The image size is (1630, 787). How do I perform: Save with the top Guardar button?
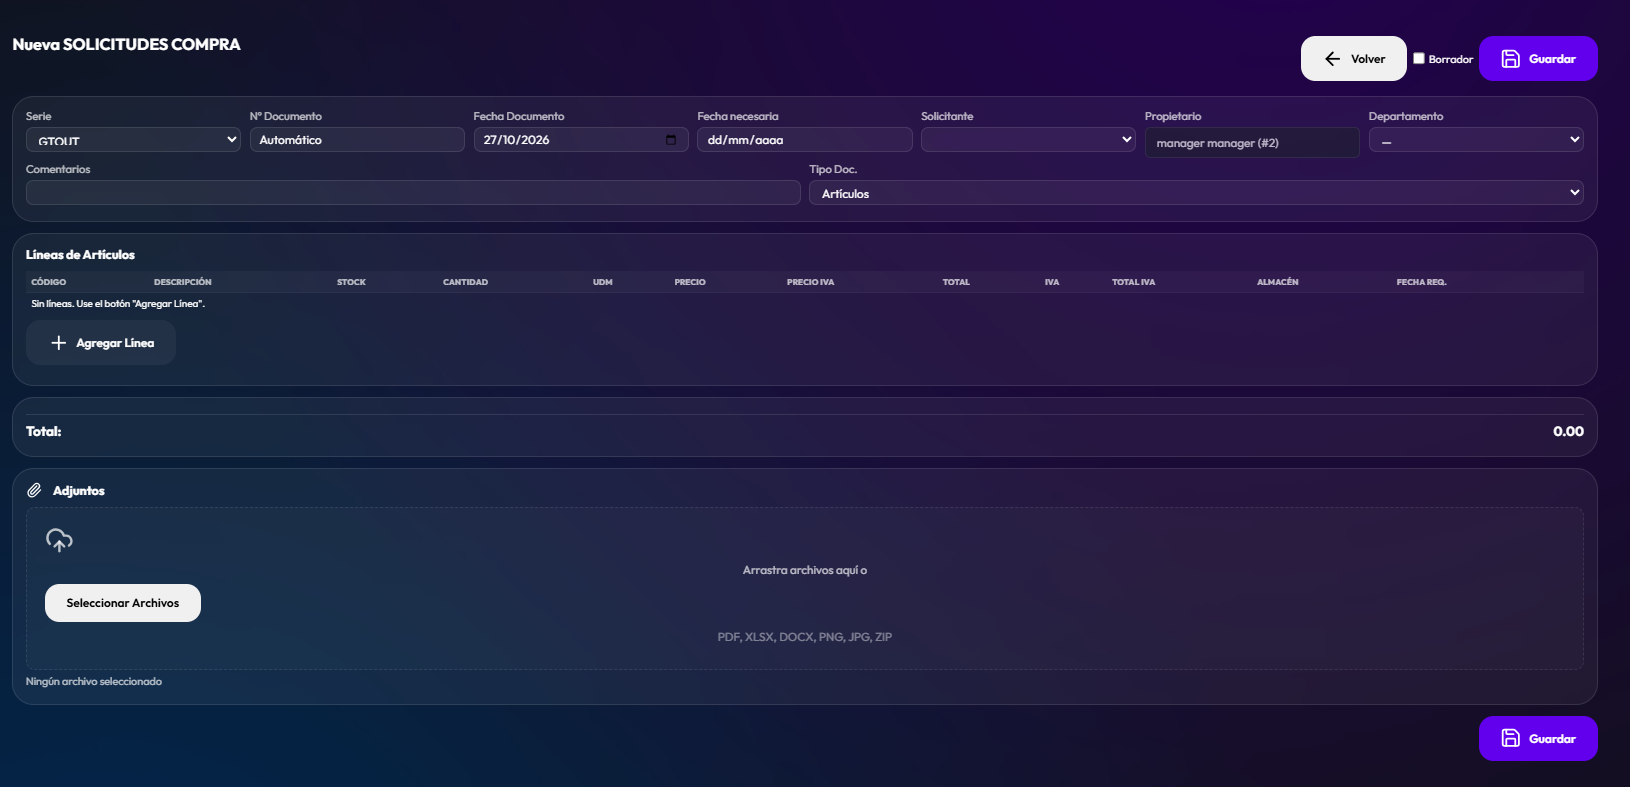tap(1538, 59)
